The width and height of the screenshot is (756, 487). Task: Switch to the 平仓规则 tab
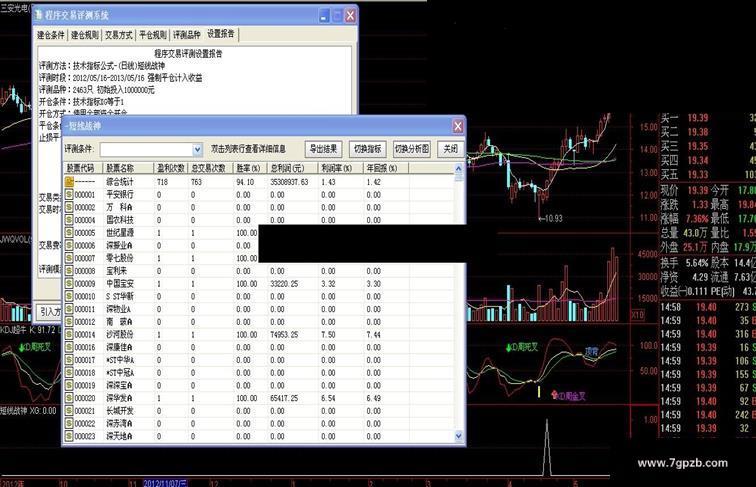point(153,35)
